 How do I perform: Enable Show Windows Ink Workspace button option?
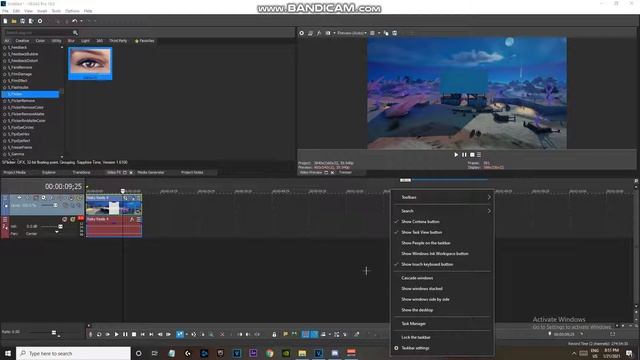pos(442,253)
